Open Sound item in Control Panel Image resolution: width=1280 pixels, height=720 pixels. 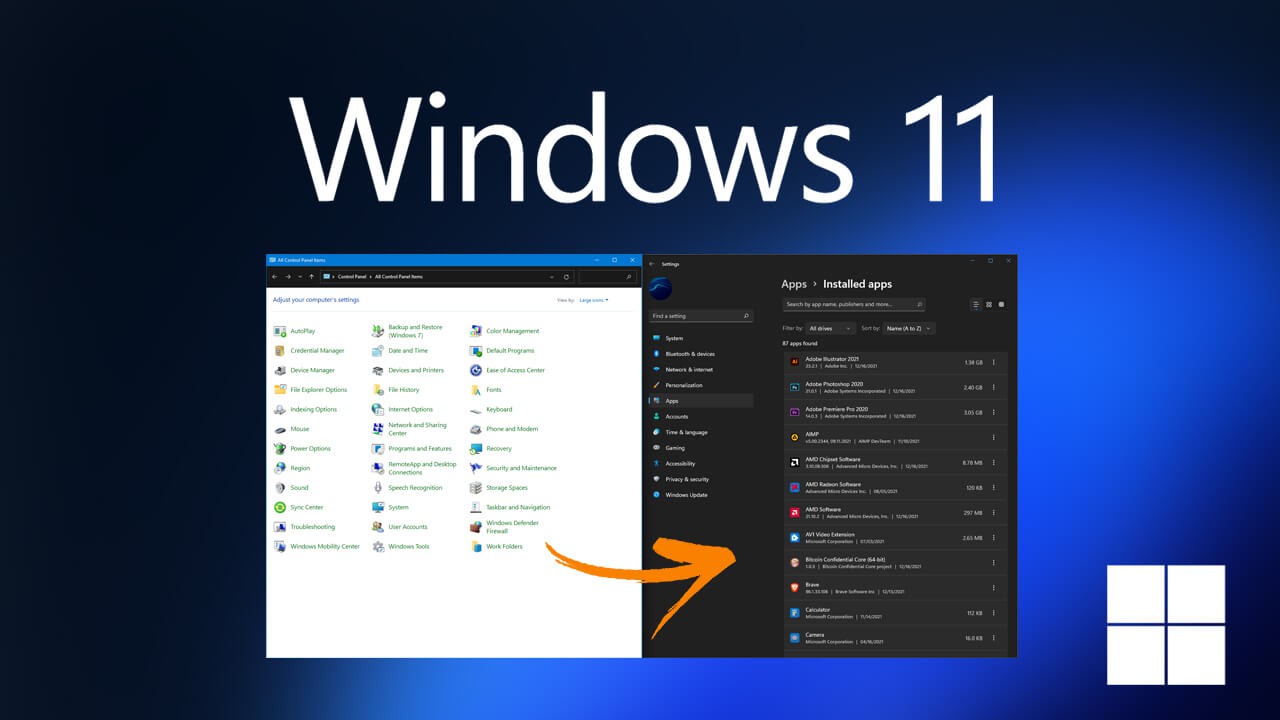(291, 488)
